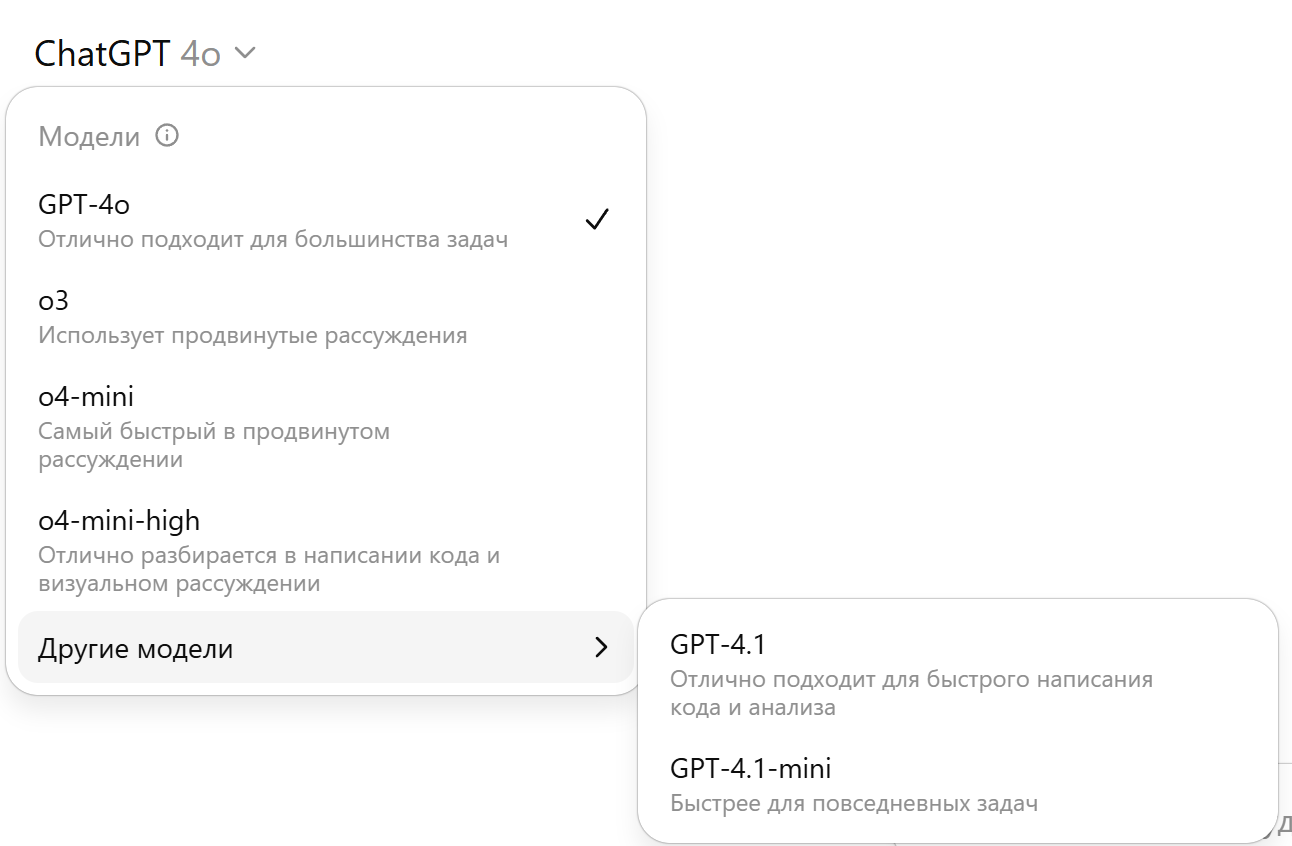Pick GPT-4.1 from the submenu

(718, 645)
